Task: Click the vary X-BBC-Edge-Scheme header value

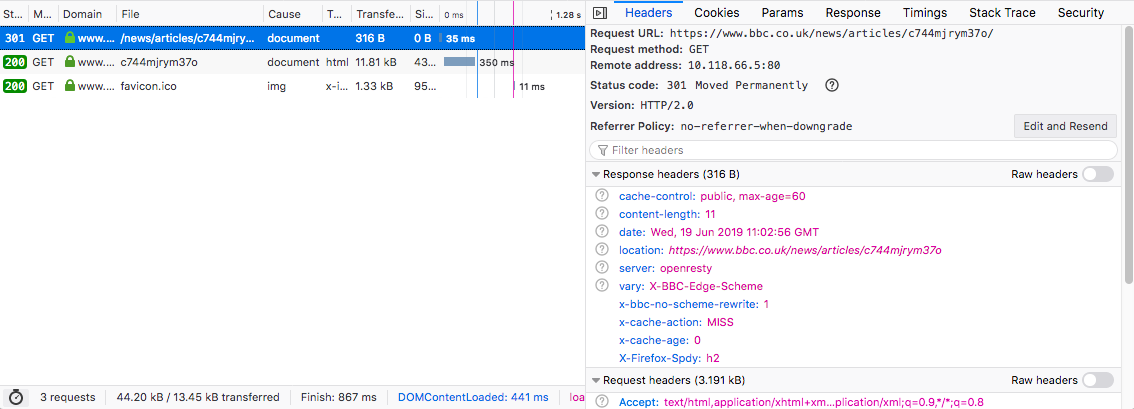Action: coord(706,286)
